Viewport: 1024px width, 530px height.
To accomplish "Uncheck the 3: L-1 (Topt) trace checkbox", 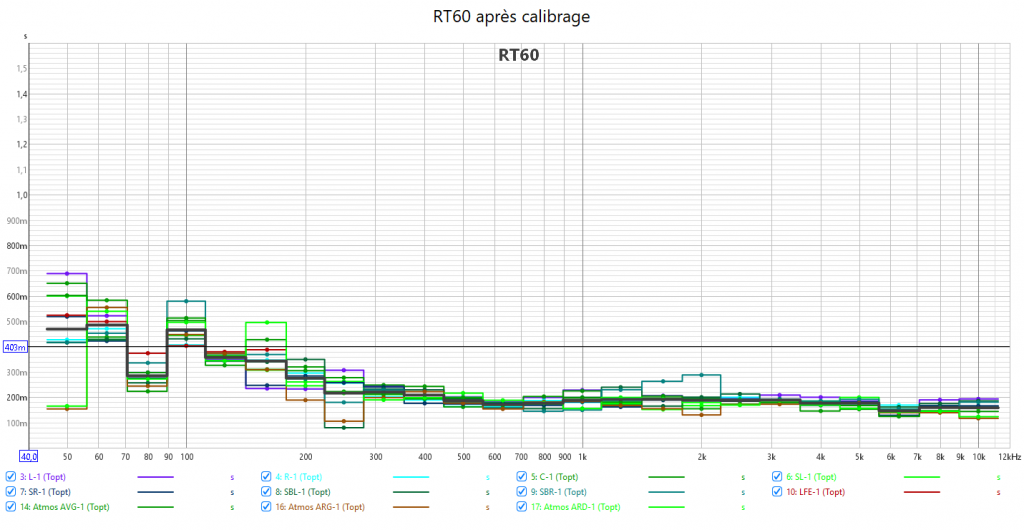I will pyautogui.click(x=11, y=477).
